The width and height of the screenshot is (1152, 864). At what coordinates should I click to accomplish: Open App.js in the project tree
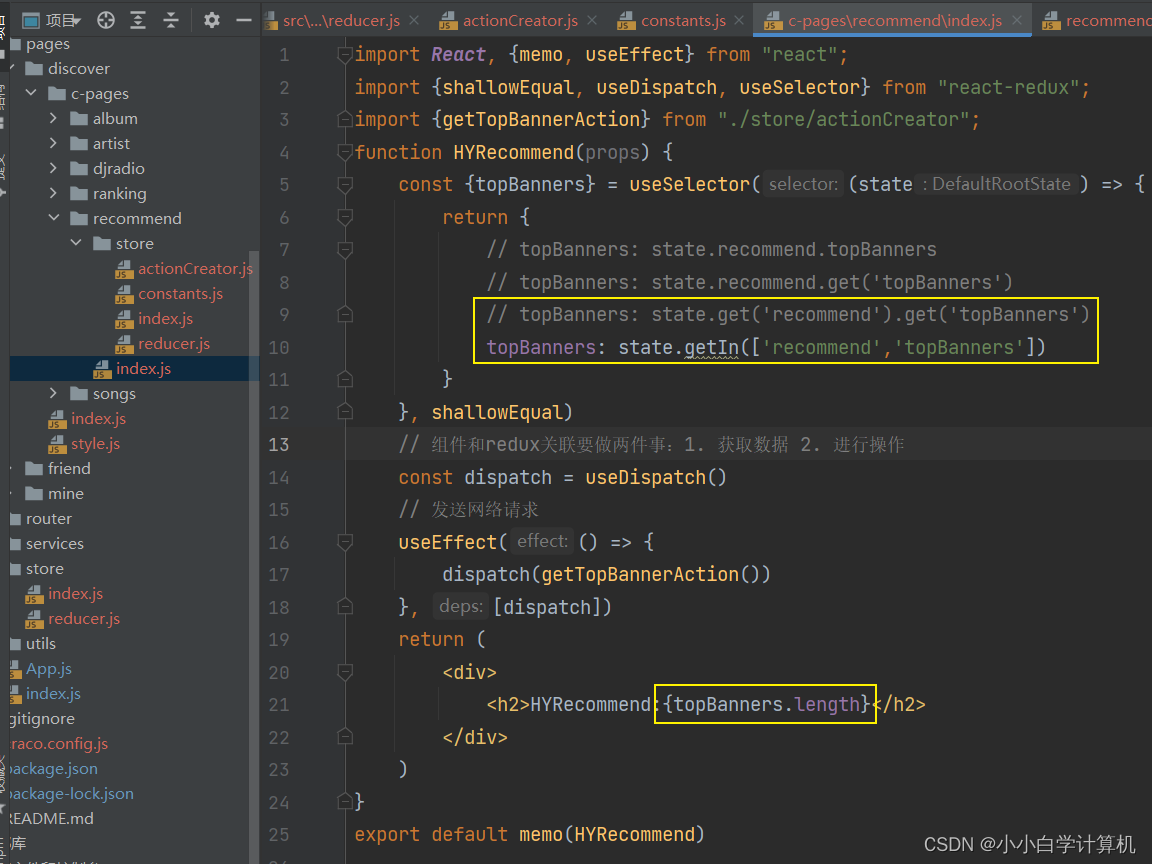pyautogui.click(x=49, y=668)
